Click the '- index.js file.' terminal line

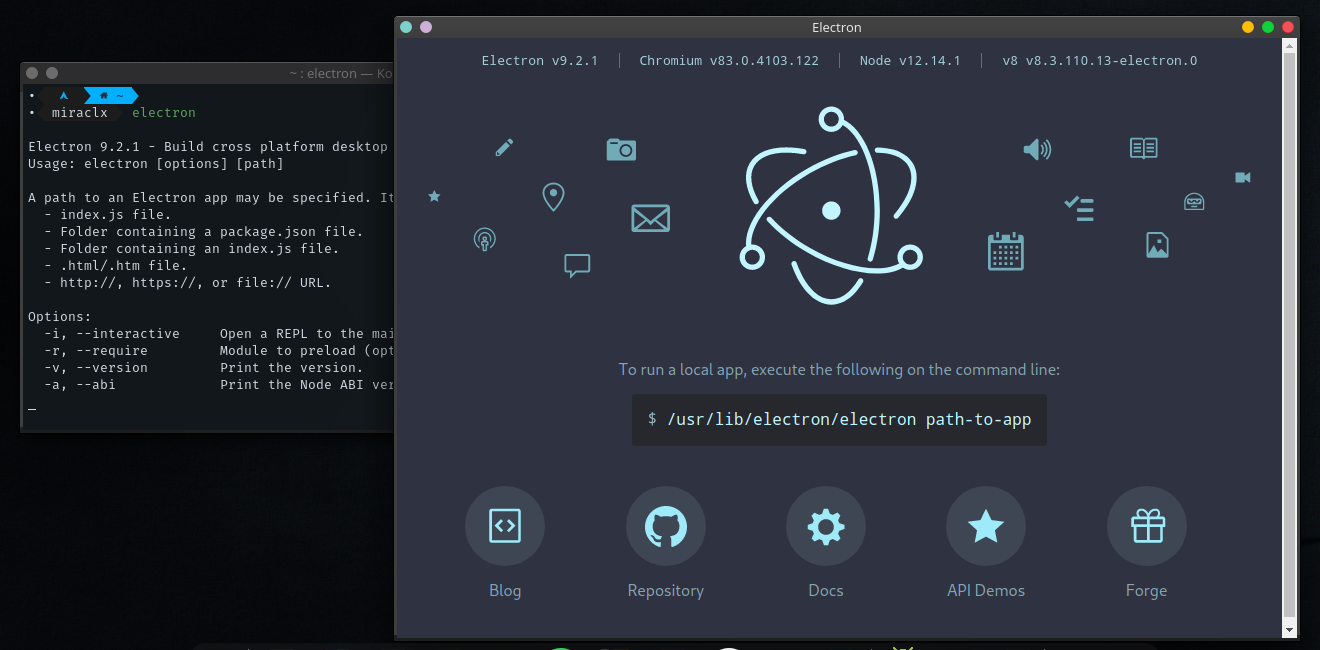coord(108,215)
